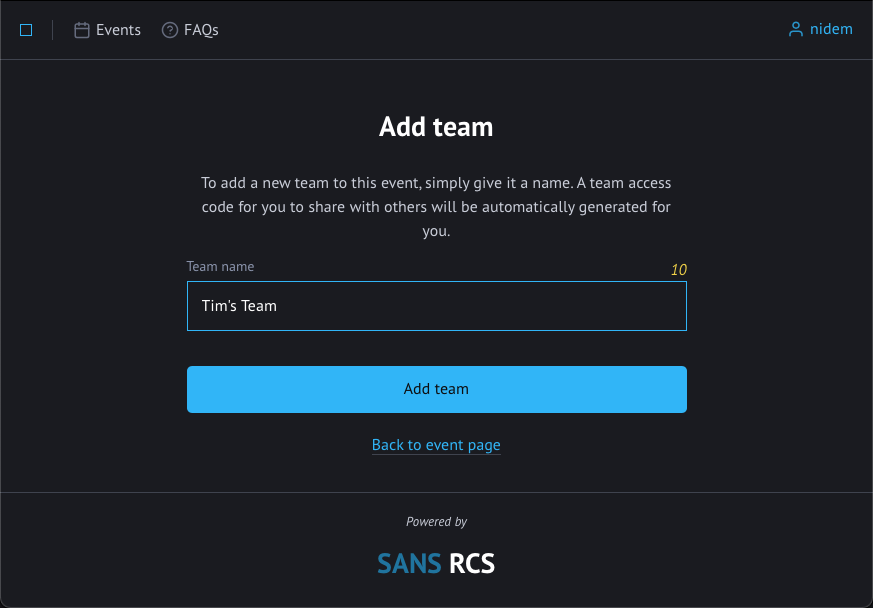Click the team access code description paragraph
Viewport: 873px width, 608px height.
point(436,207)
